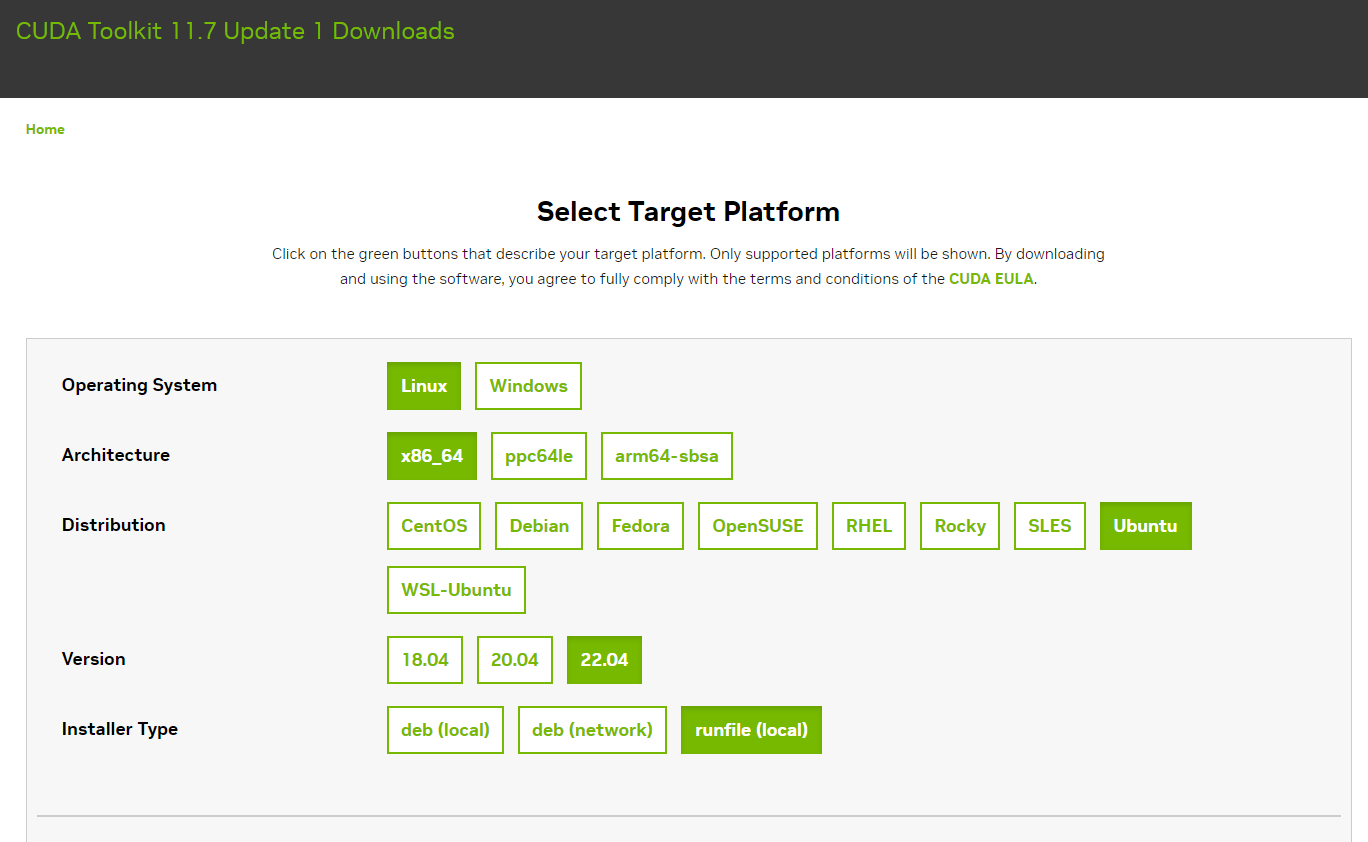
Task: Open the CUDA EULA link
Action: pyautogui.click(x=992, y=279)
